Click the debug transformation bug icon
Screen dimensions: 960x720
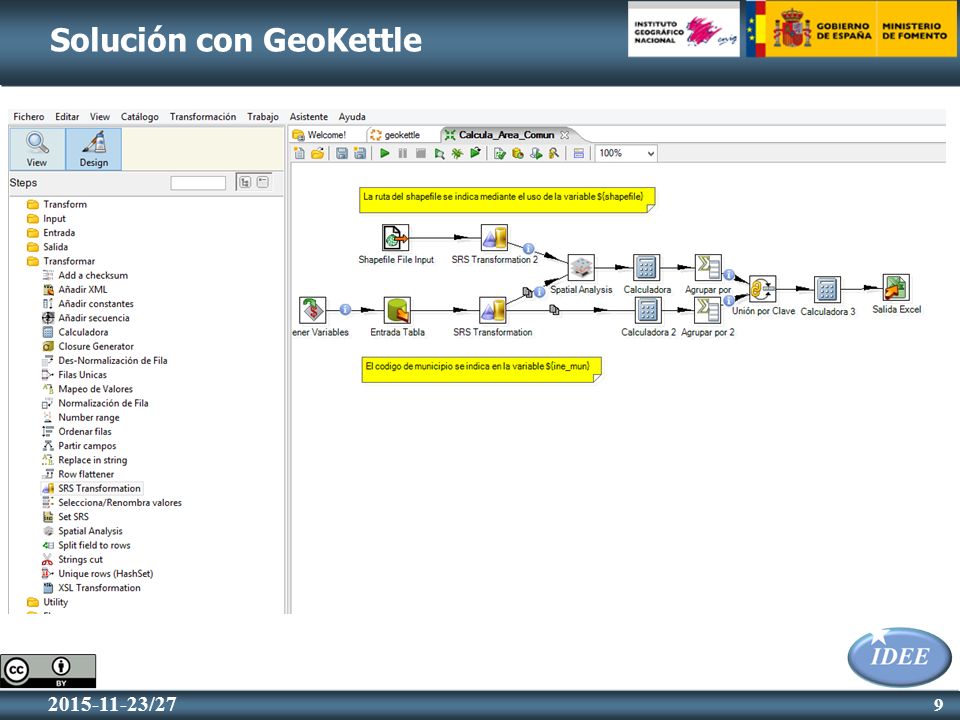457,153
